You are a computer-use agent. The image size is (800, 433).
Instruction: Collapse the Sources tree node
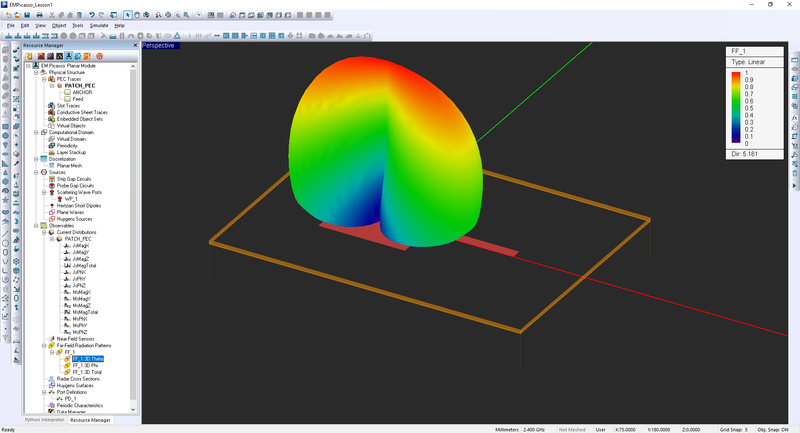click(36, 172)
